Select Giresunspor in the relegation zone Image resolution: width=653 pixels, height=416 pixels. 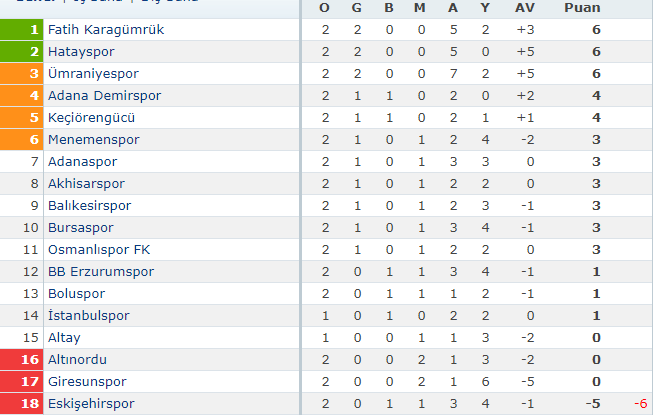coord(87,381)
